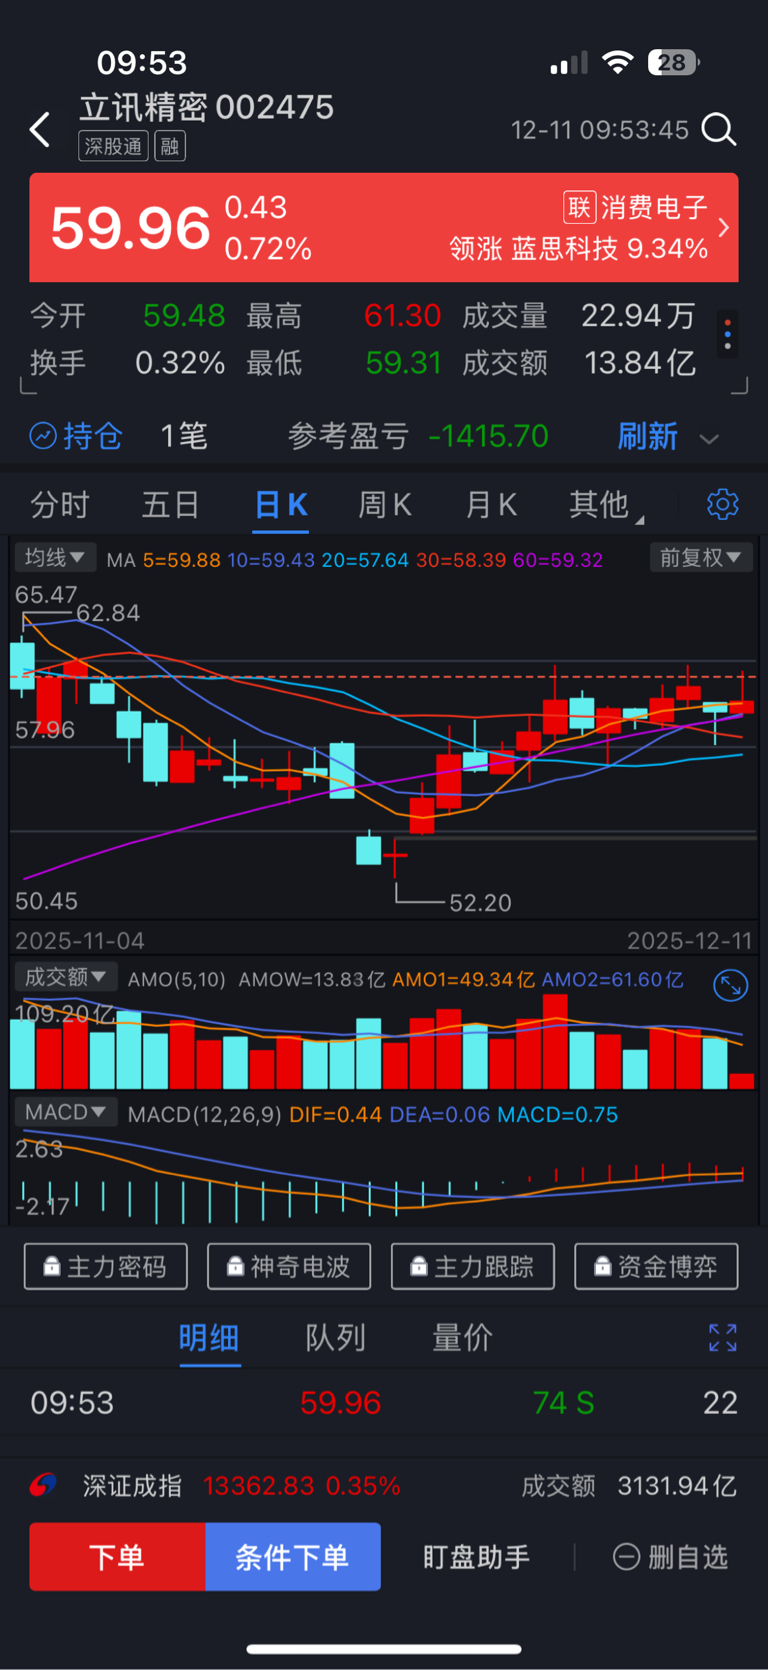Tap the 今开 59.48 value
Viewport: 769px width, 1670px height.
coord(184,316)
